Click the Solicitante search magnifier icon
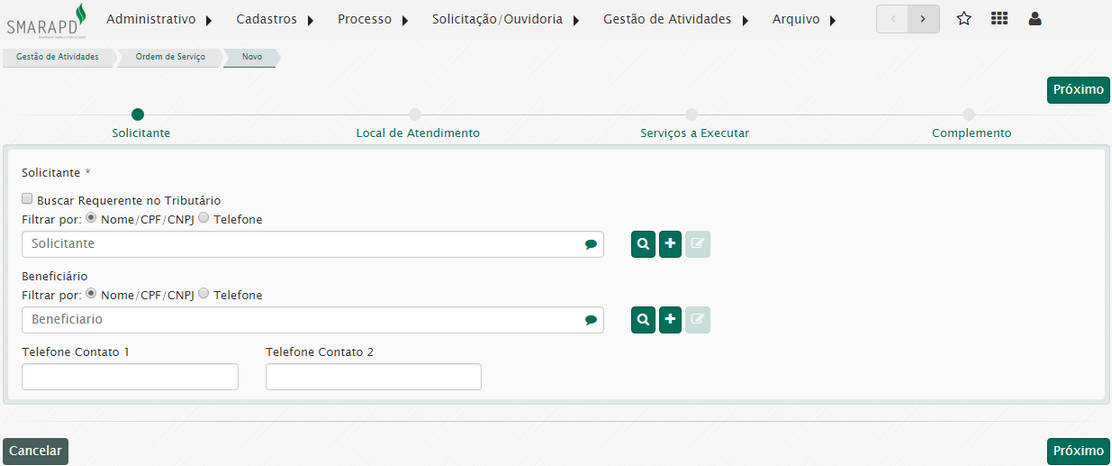The width and height of the screenshot is (1112, 466). pyautogui.click(x=643, y=244)
